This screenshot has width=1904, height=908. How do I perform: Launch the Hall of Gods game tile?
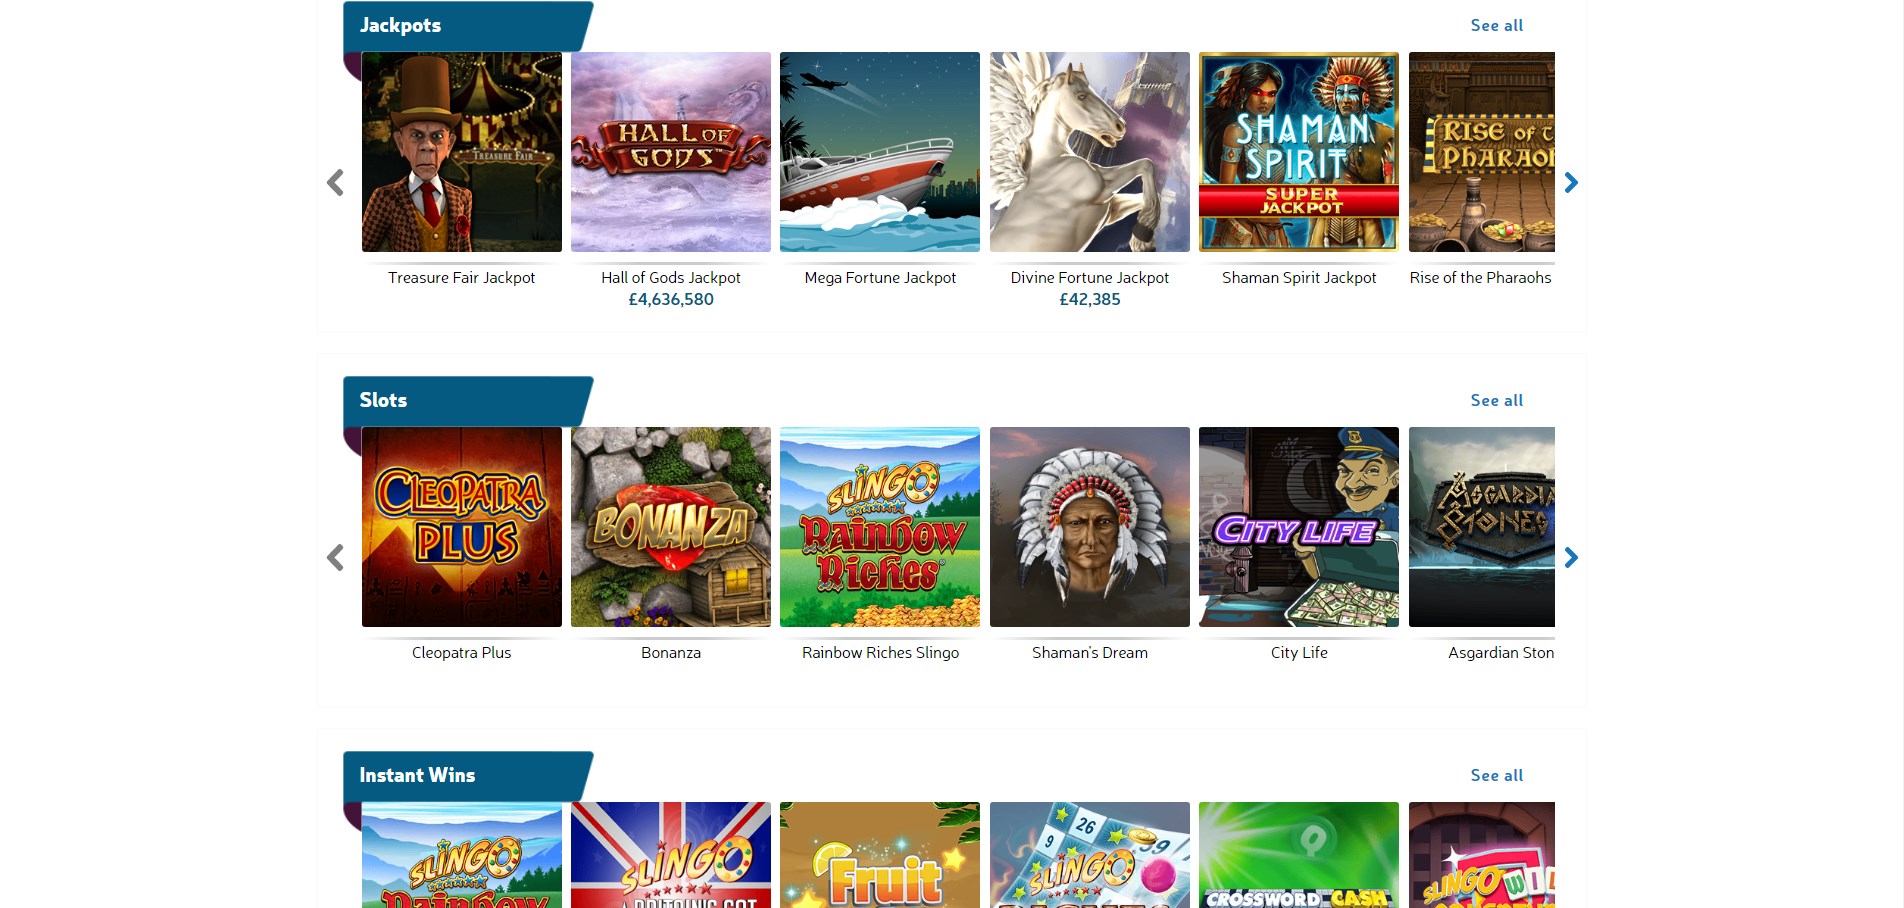pyautogui.click(x=671, y=152)
